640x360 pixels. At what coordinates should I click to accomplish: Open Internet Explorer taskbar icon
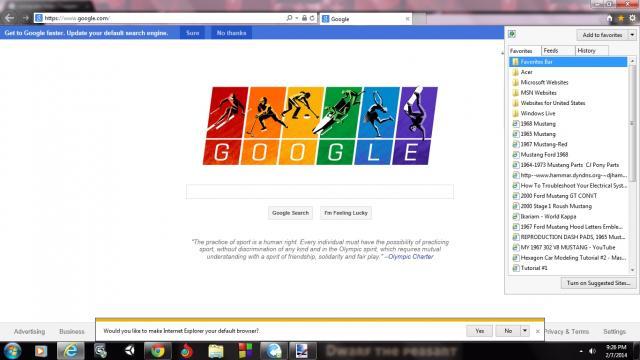[x=71, y=351]
